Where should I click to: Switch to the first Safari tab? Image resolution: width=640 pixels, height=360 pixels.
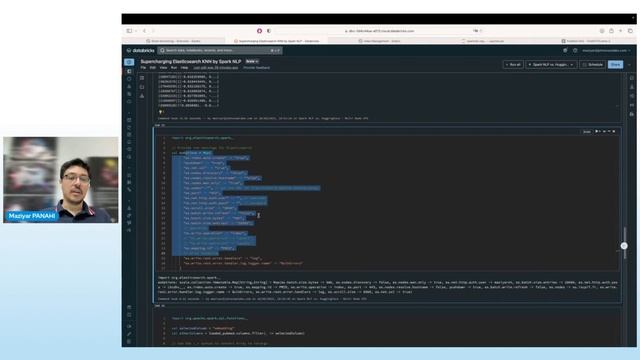173,41
